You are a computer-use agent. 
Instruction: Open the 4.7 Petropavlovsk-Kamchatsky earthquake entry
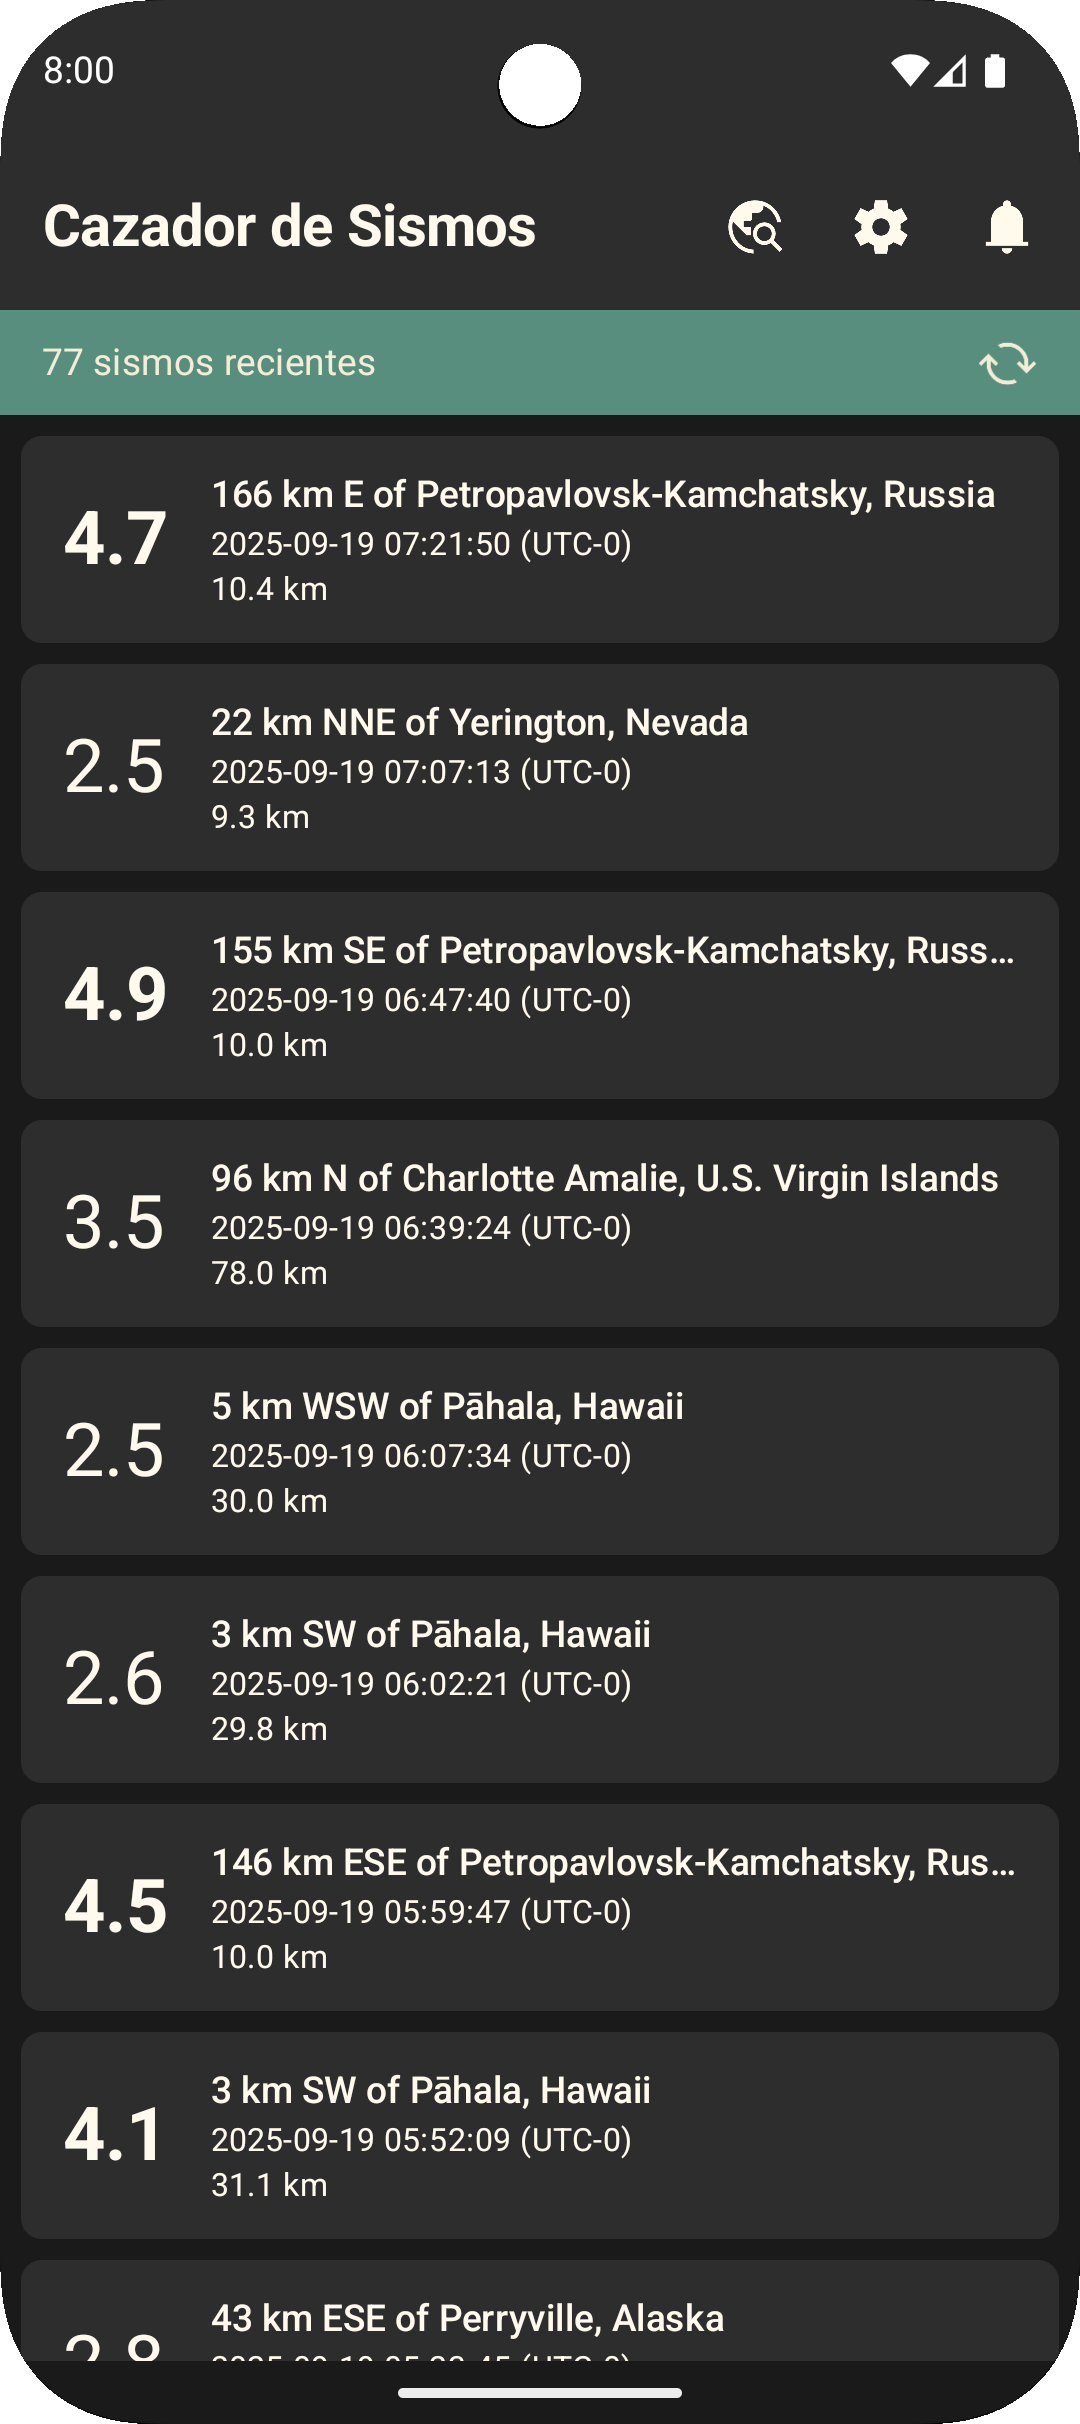pyautogui.click(x=540, y=539)
